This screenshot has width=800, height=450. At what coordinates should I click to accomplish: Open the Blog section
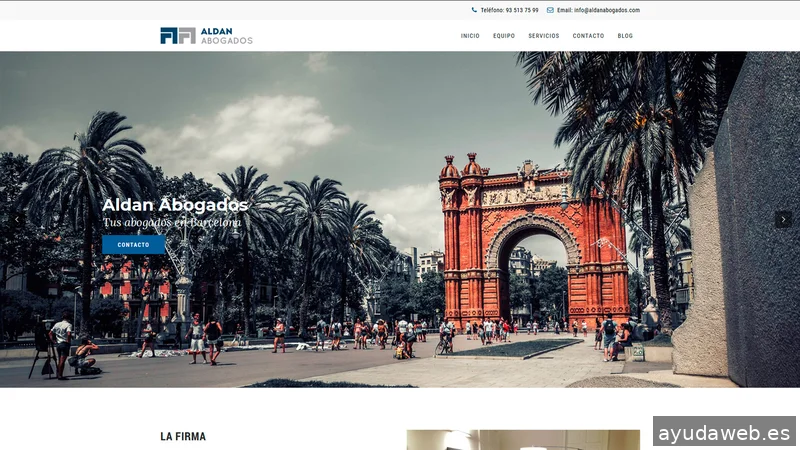click(x=625, y=36)
